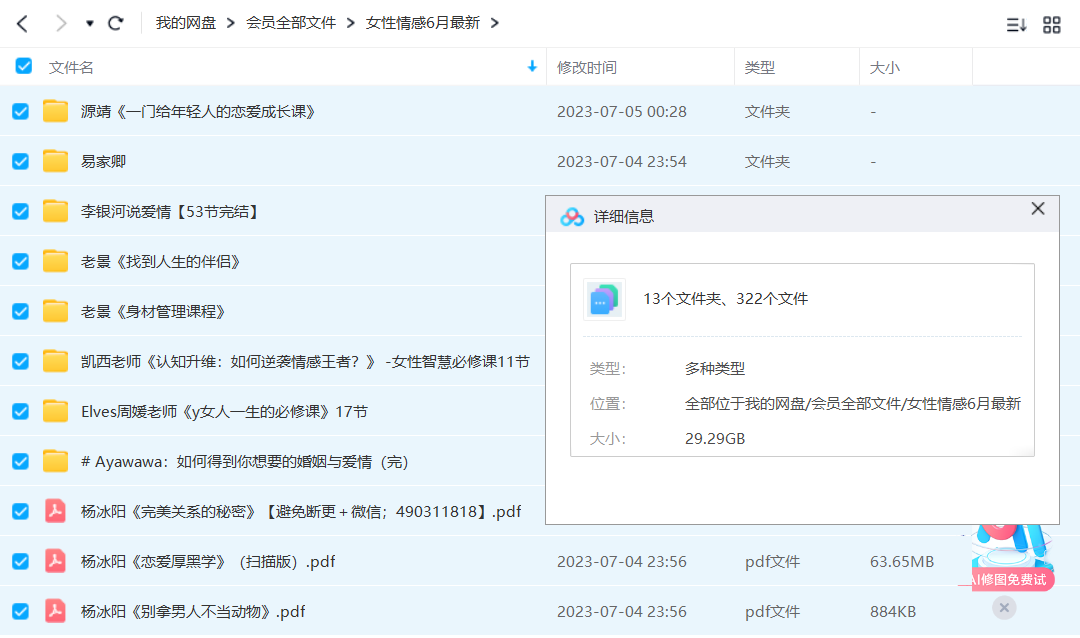Open the 老景《找到人生的伴侣》 folder
The width and height of the screenshot is (1080, 638).
[160, 261]
